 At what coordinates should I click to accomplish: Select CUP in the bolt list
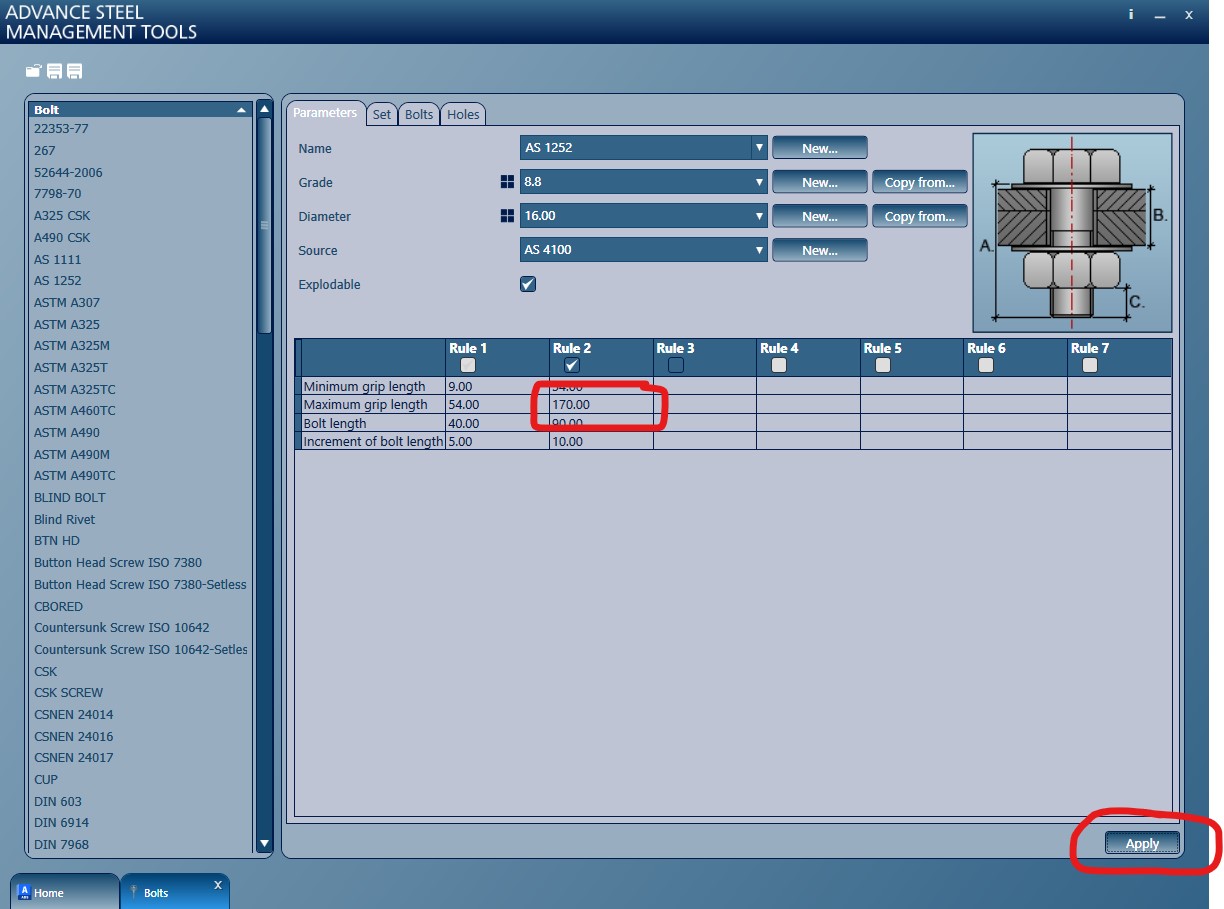tap(46, 779)
